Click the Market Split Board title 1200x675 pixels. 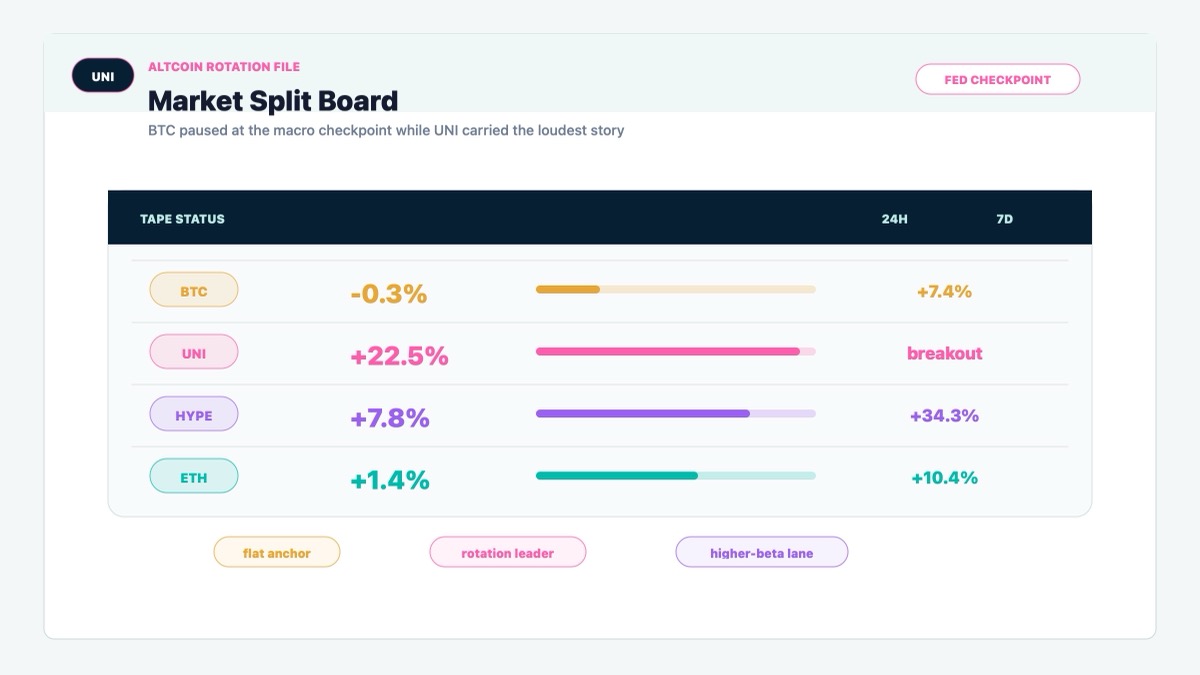coord(273,101)
